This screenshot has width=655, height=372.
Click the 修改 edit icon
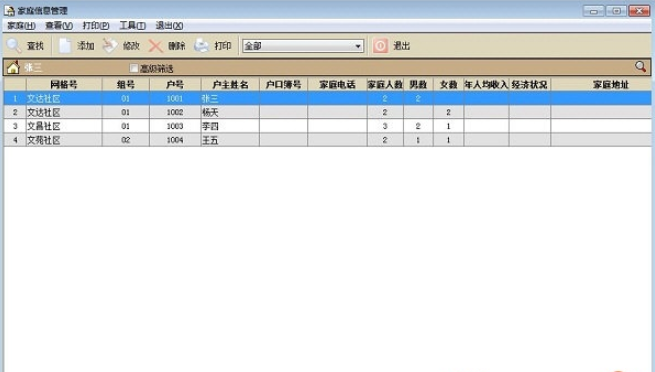point(110,46)
